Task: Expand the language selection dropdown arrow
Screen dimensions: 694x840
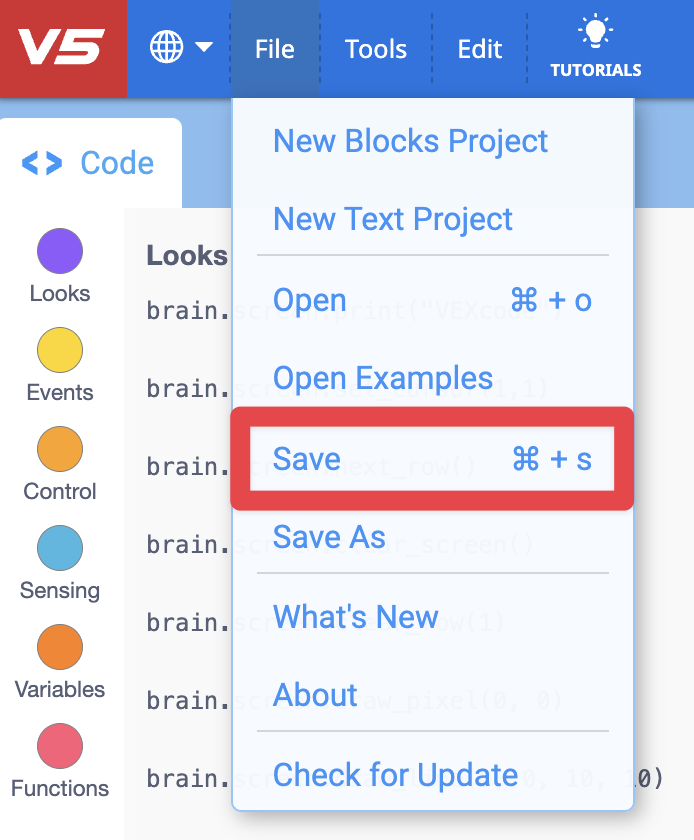Action: [203, 47]
